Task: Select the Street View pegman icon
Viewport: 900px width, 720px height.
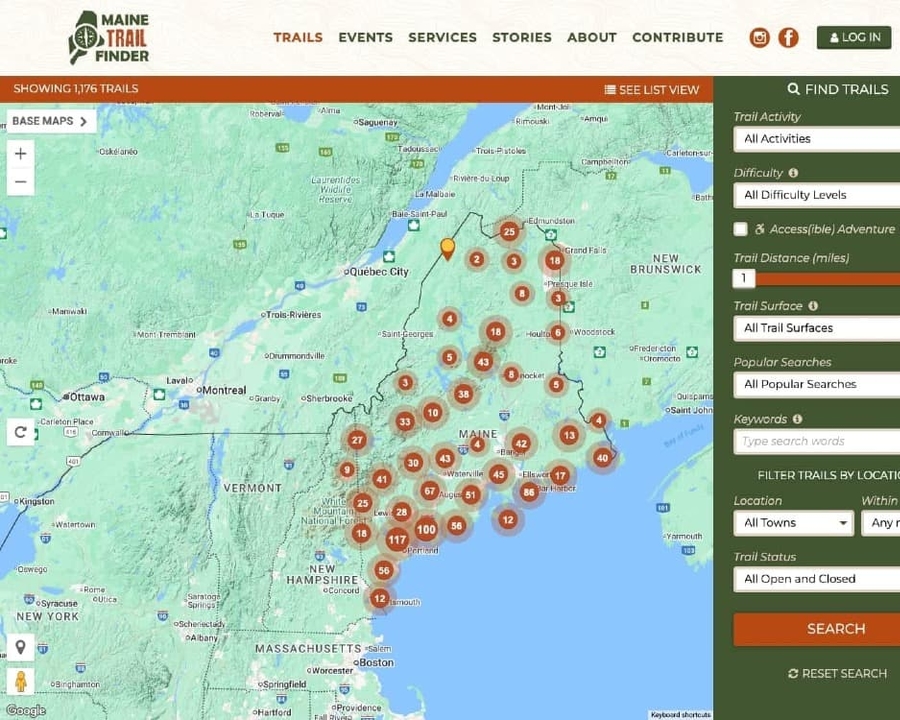Action: (20, 681)
